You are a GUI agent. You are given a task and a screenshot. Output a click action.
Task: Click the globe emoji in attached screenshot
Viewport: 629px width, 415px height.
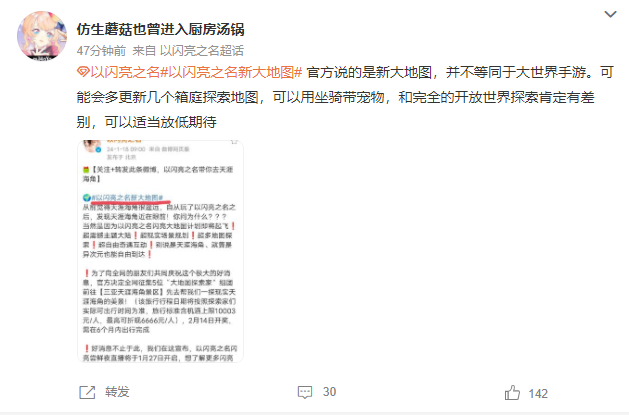87,198
